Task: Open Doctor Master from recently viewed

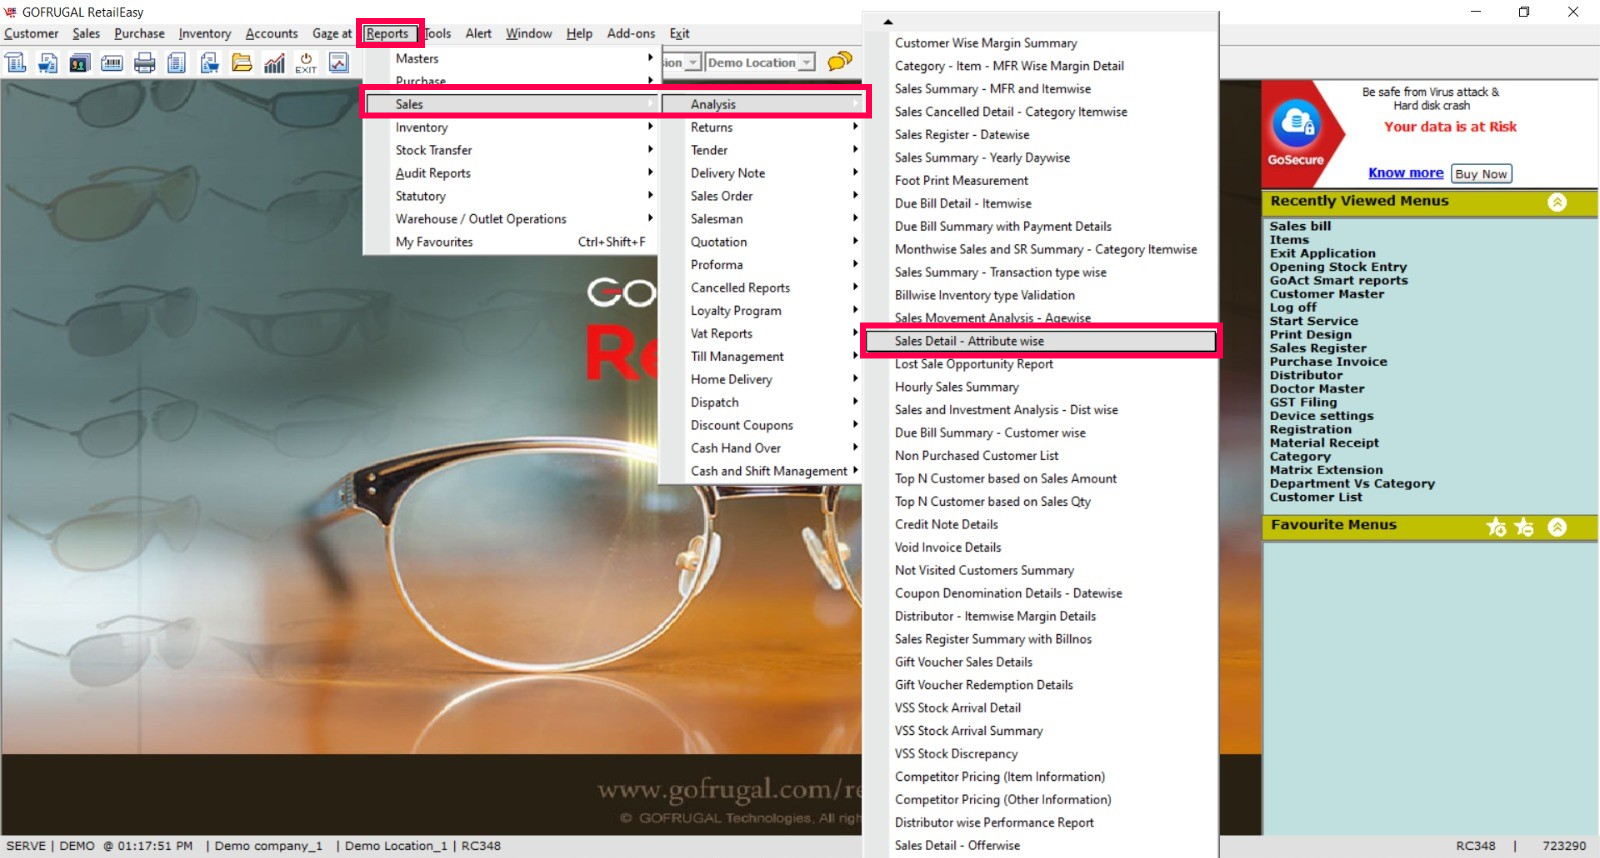Action: [1317, 389]
